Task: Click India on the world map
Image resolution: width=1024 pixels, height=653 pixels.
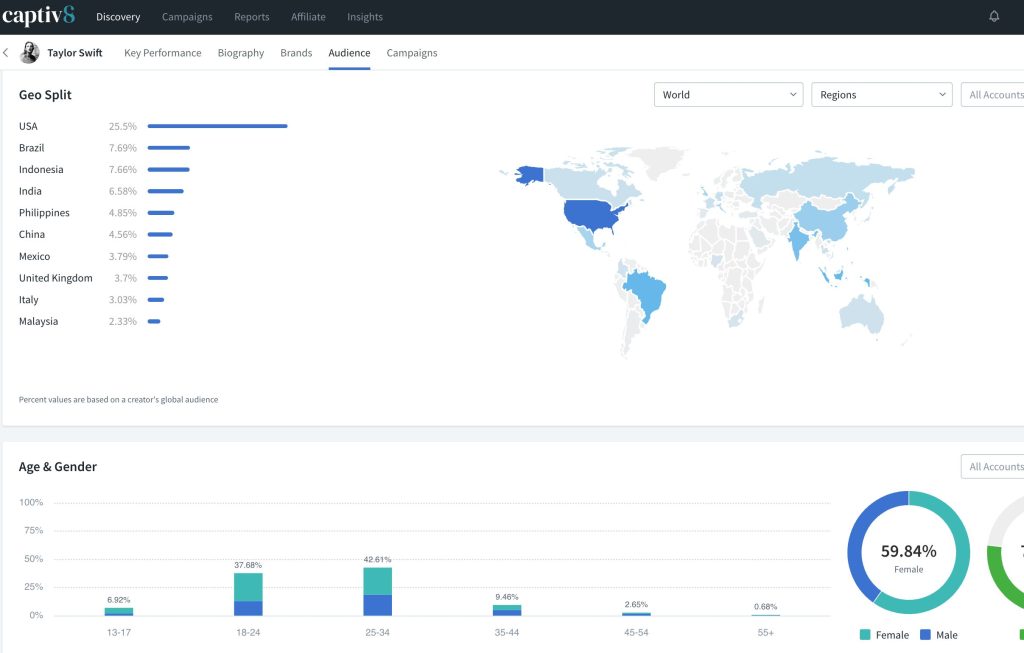Action: tap(798, 240)
